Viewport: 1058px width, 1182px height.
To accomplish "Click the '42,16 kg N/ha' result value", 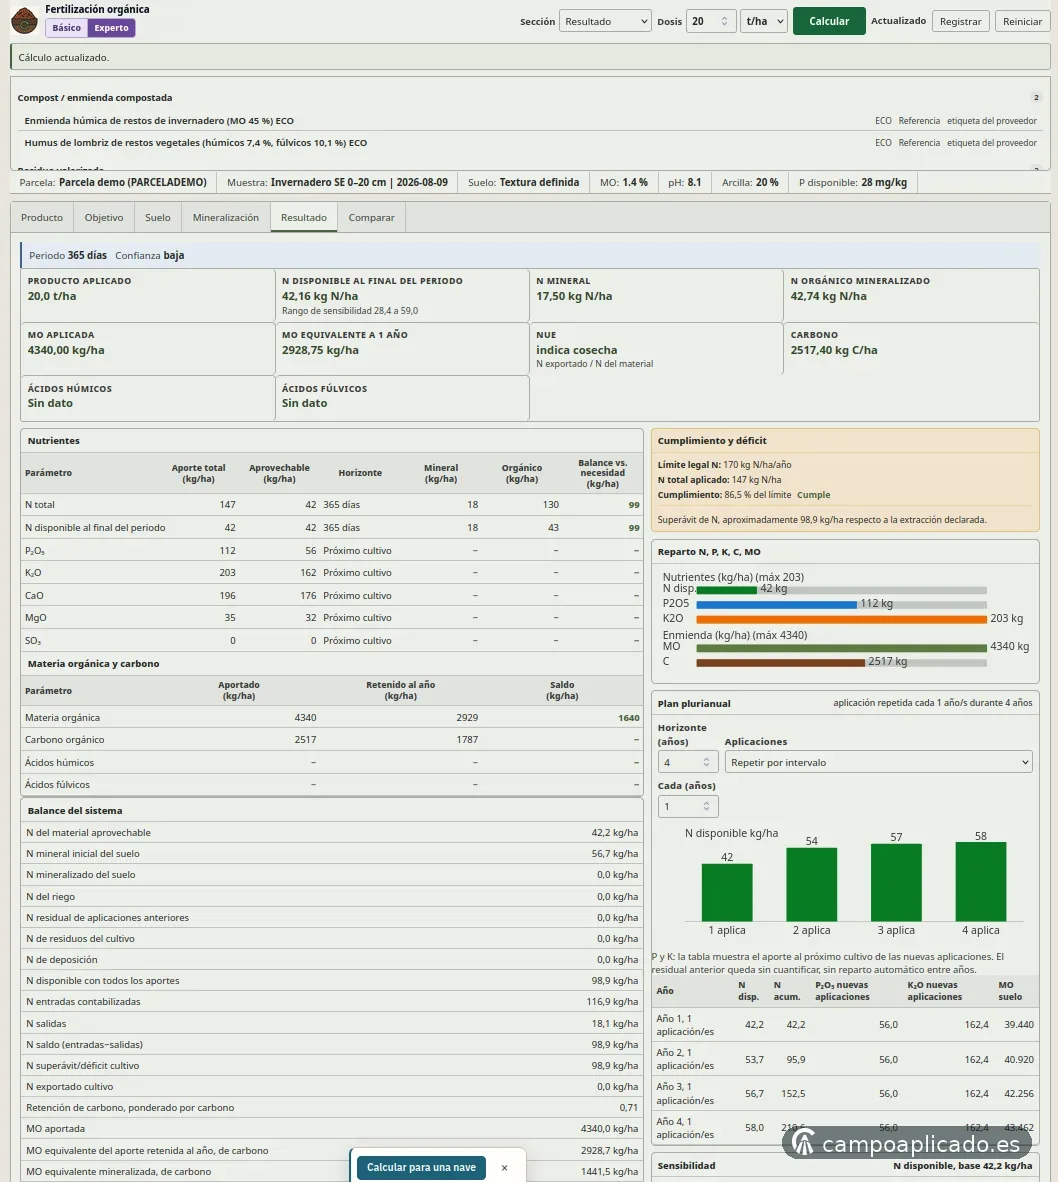I will [x=320, y=296].
